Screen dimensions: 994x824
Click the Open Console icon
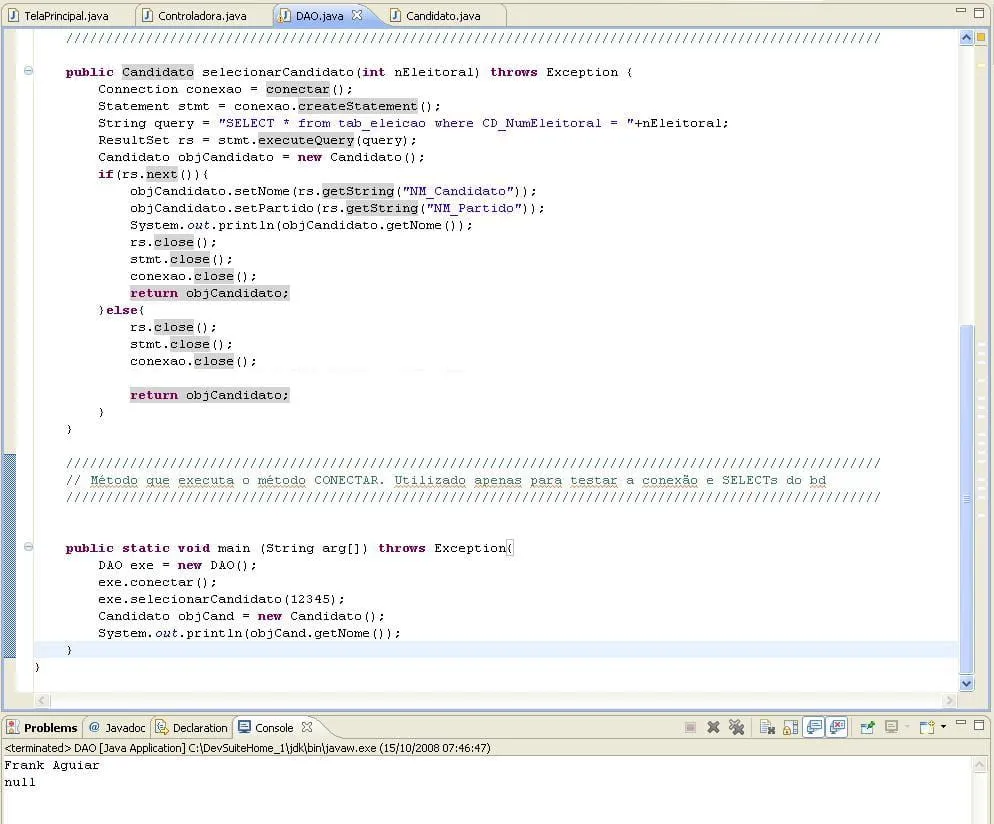[926, 728]
